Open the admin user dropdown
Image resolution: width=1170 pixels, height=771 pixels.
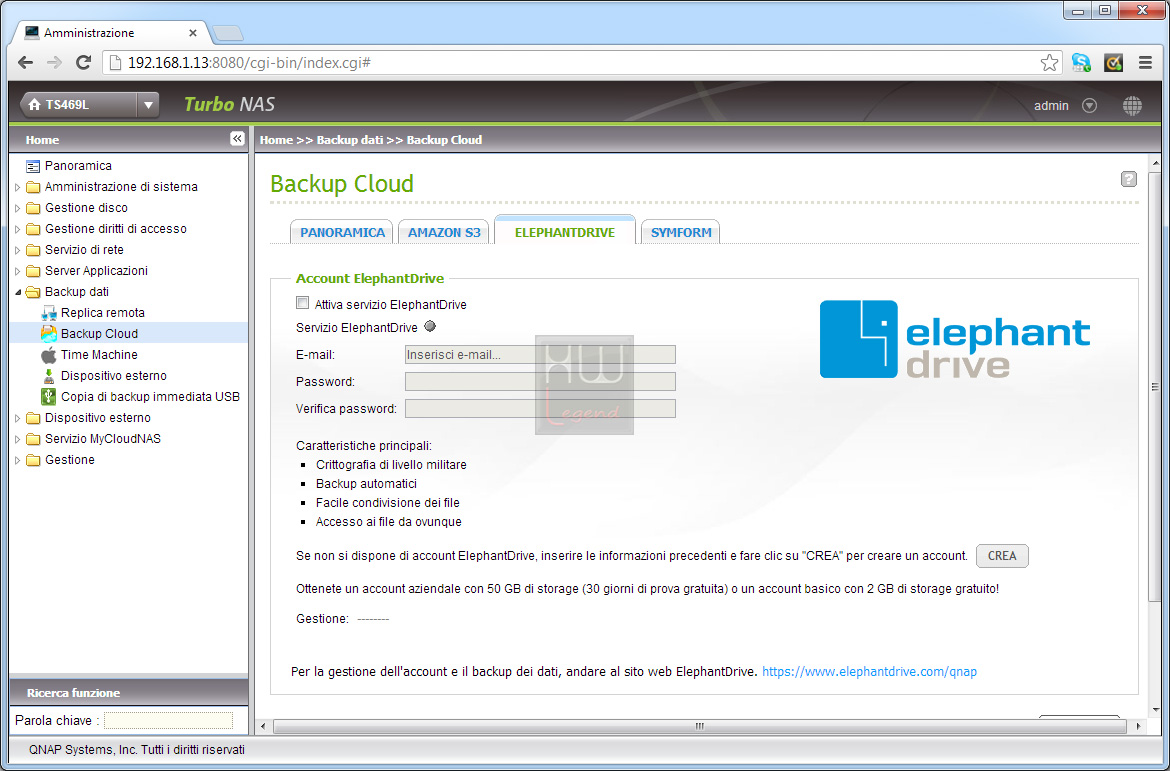(1089, 106)
